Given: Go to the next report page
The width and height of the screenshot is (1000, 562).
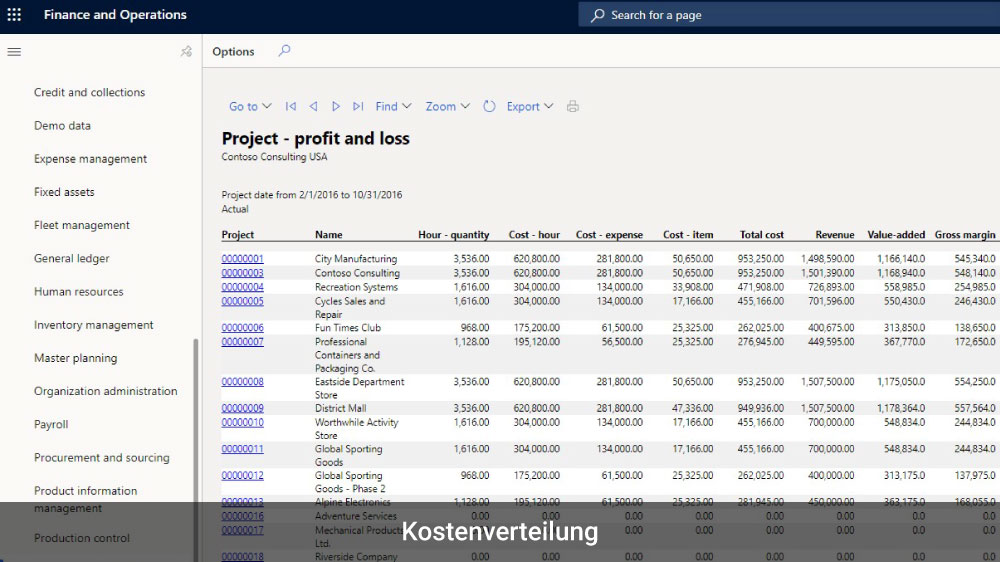Looking at the screenshot, I should coord(335,107).
